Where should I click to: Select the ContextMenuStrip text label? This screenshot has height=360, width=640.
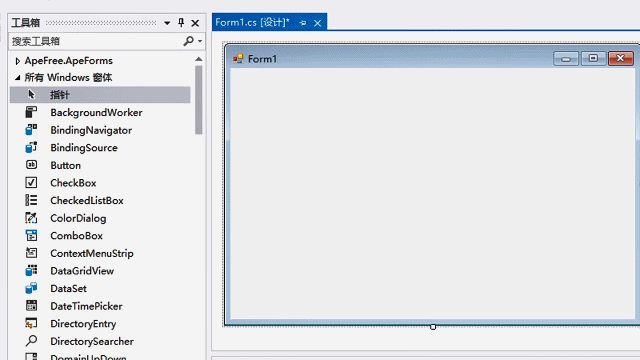coord(92,253)
